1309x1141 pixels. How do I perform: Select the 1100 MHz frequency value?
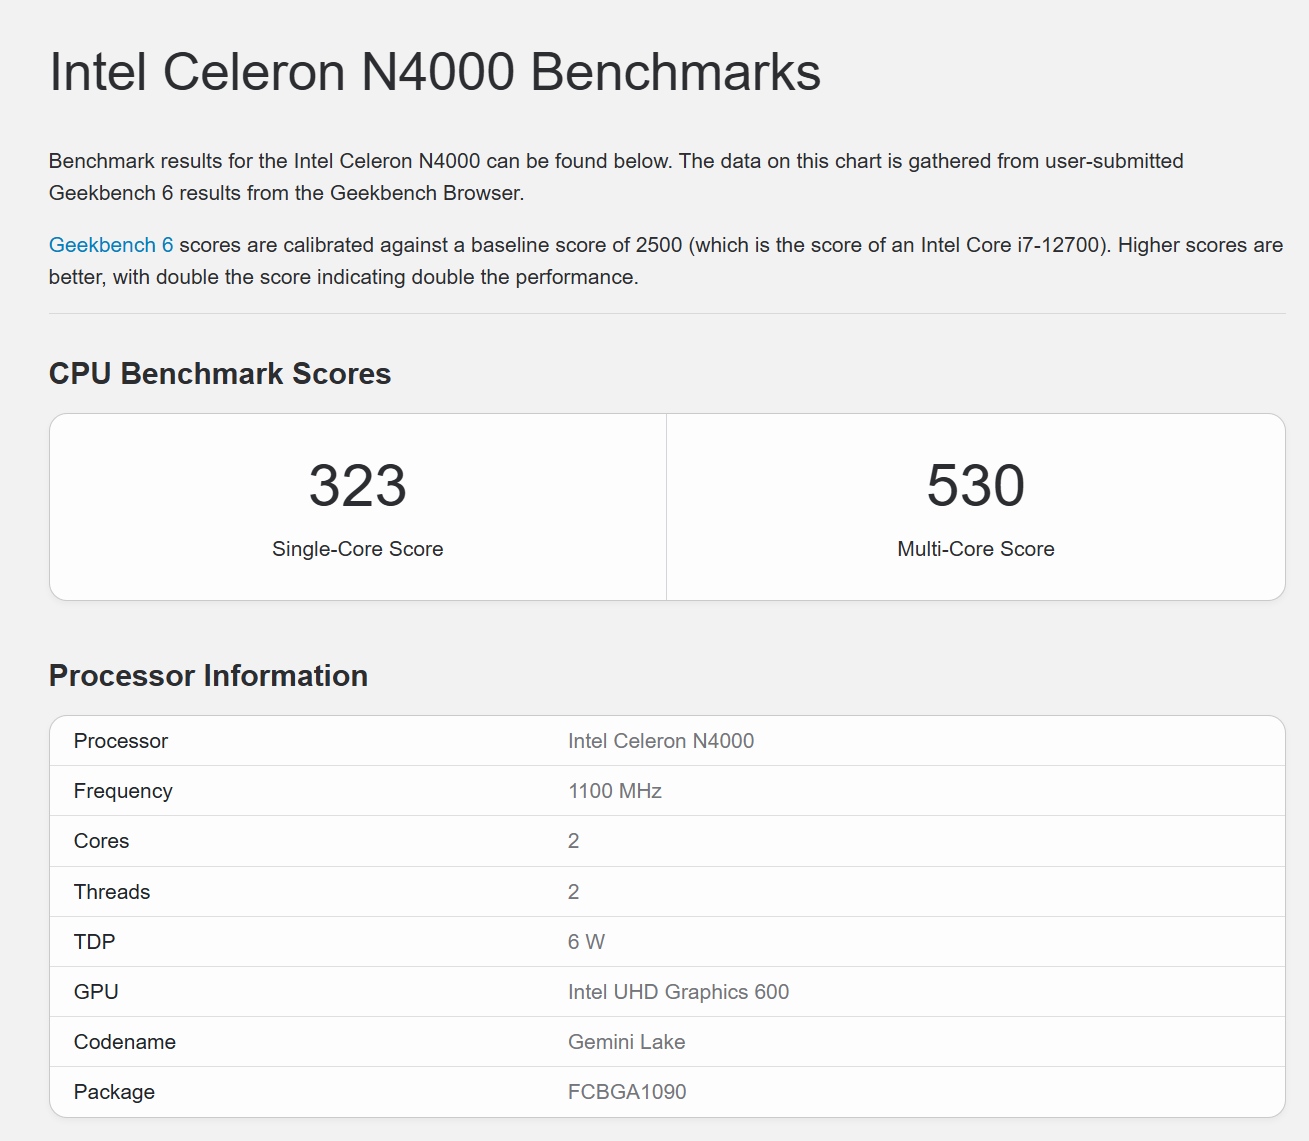(615, 791)
